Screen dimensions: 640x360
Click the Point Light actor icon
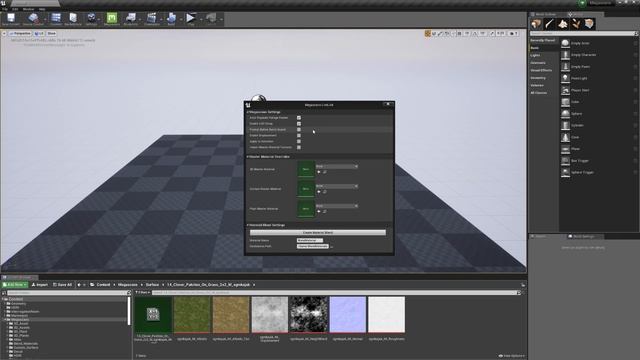[x=565, y=78]
